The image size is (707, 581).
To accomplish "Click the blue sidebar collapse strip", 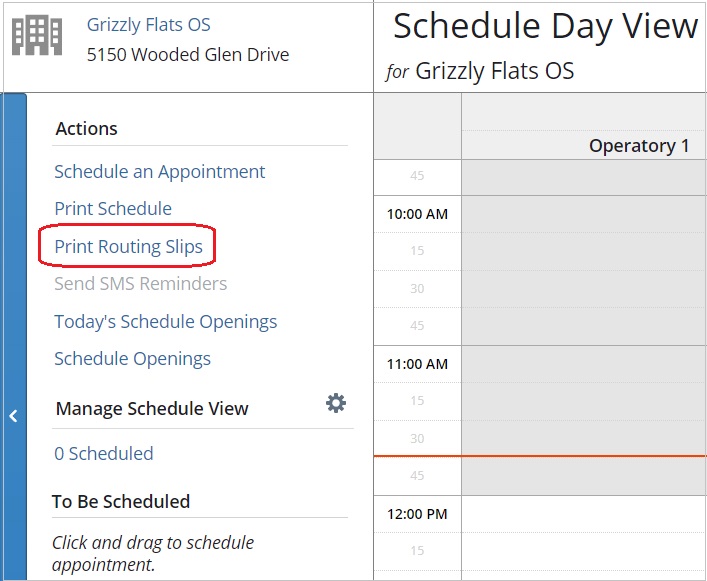I will [x=14, y=337].
